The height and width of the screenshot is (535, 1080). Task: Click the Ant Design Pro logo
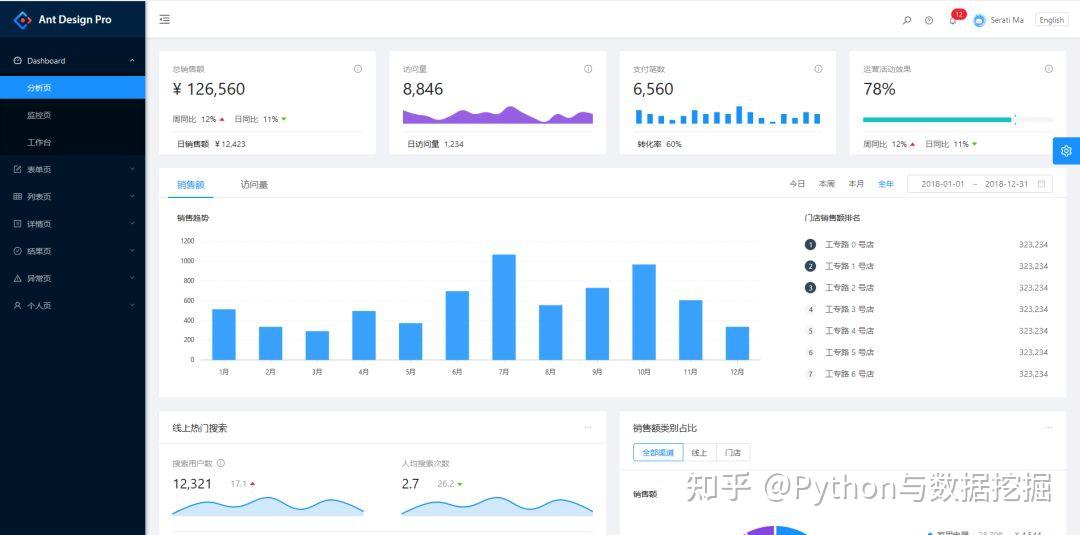point(23,20)
